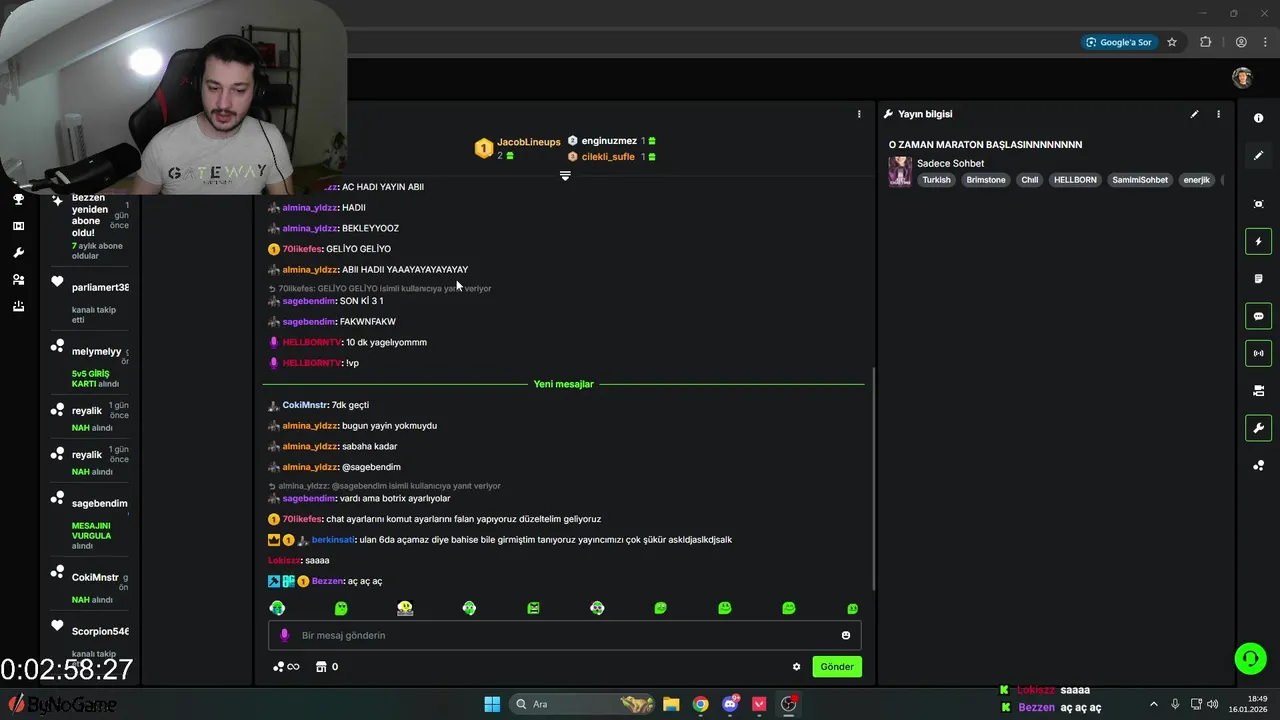1280x720 pixels.
Task: Select the SamimiSohbet tag
Action: 1140,180
